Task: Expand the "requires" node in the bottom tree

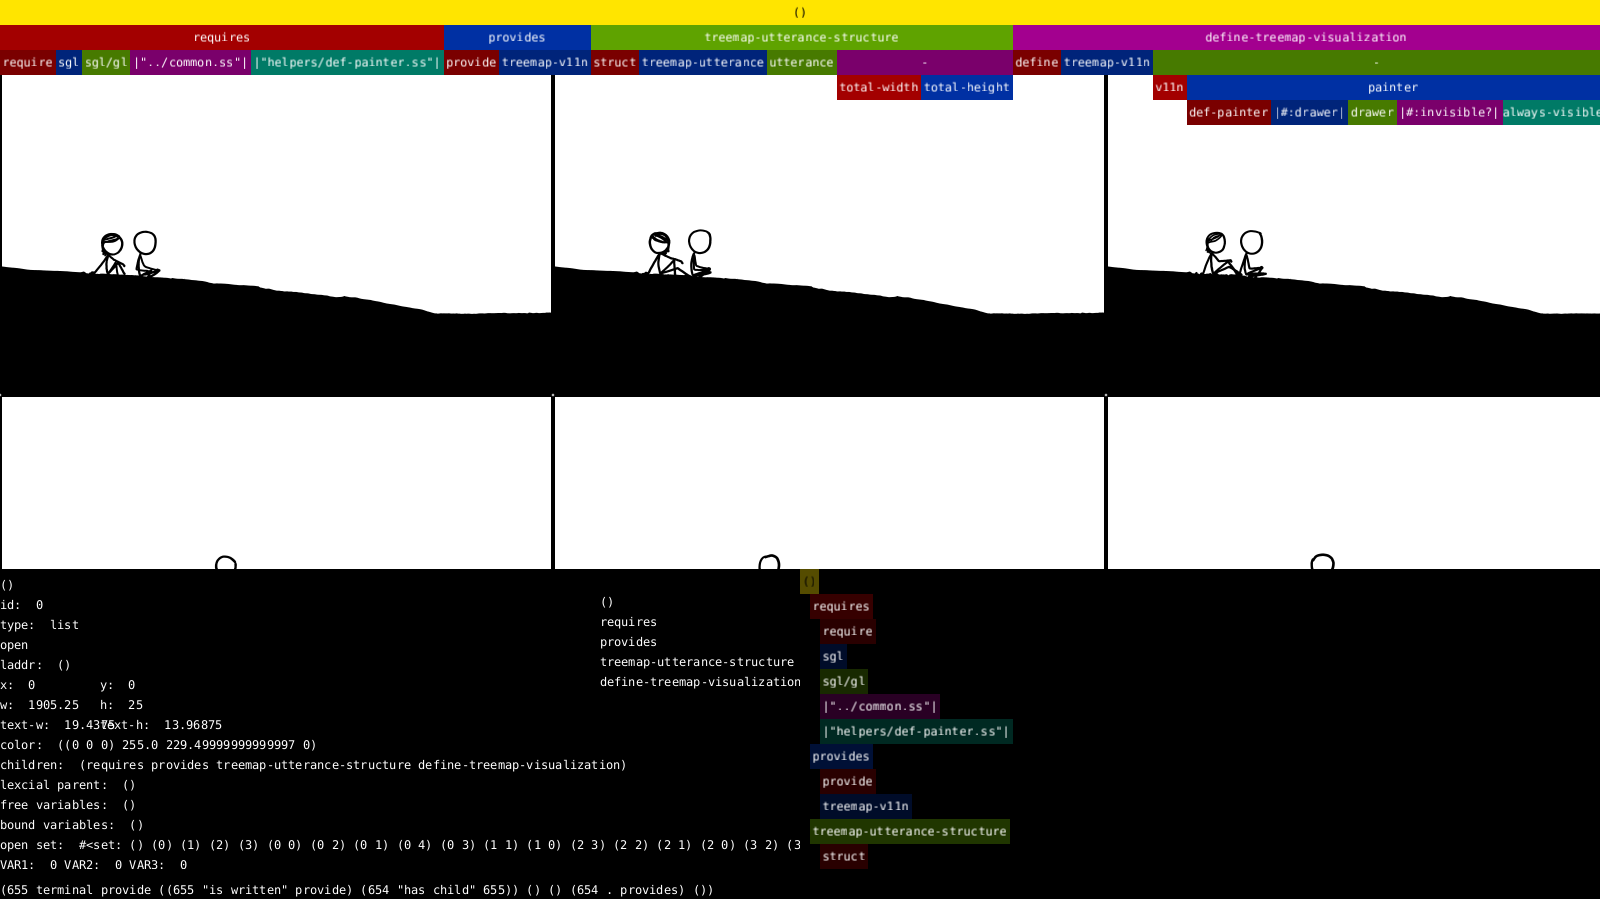Action: pyautogui.click(x=840, y=606)
